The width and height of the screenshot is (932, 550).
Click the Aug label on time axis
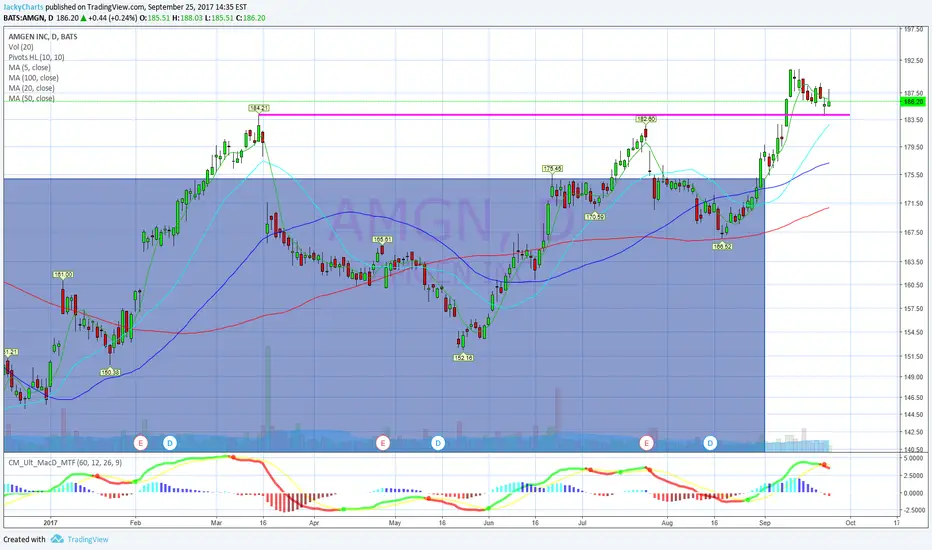[x=667, y=523]
